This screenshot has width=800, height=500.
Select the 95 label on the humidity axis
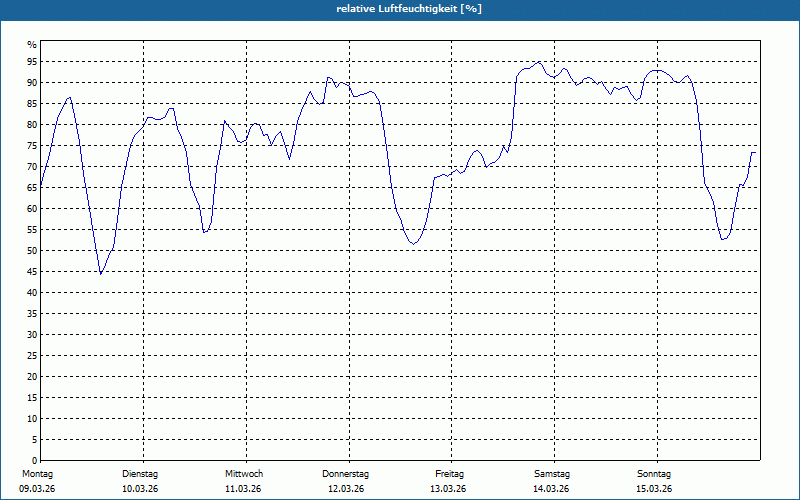coord(32,62)
